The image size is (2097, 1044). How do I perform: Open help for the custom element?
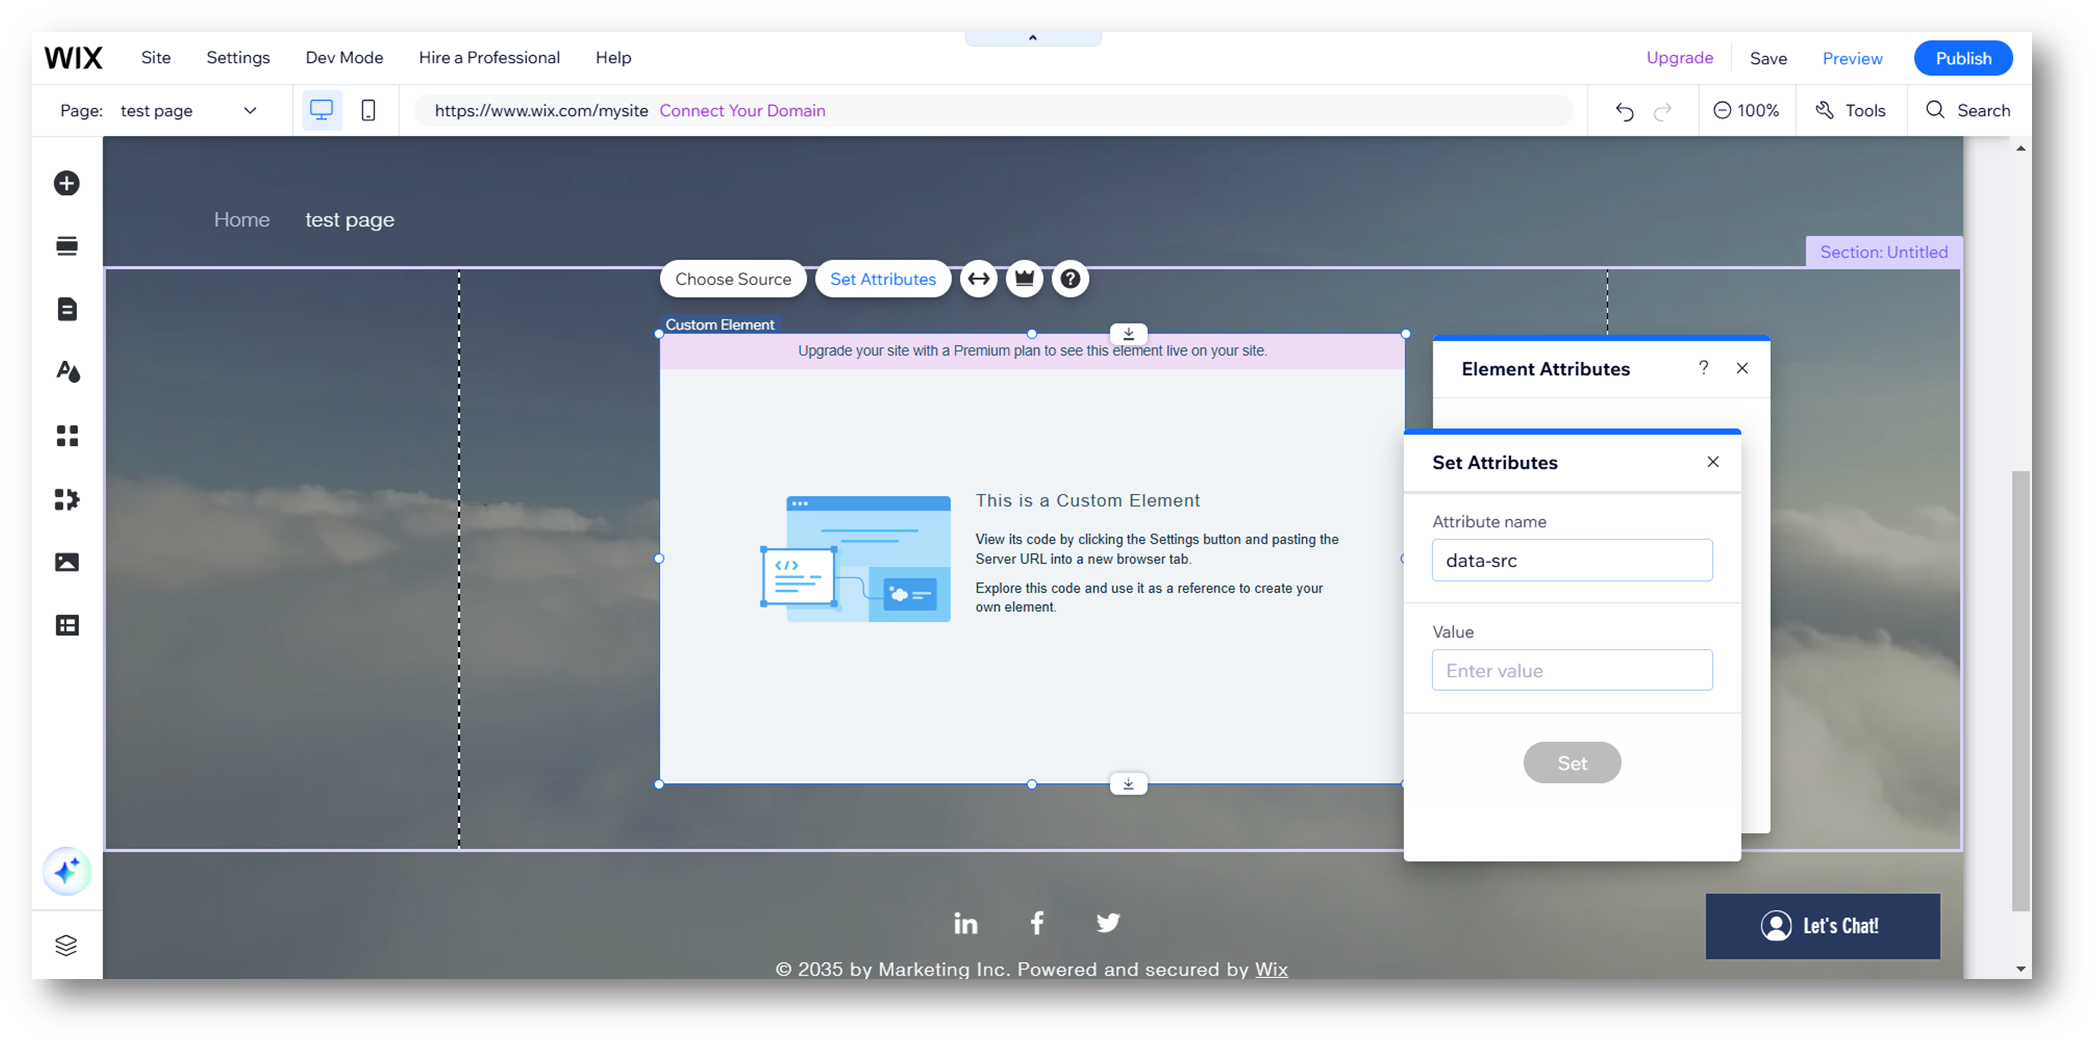(x=1070, y=279)
